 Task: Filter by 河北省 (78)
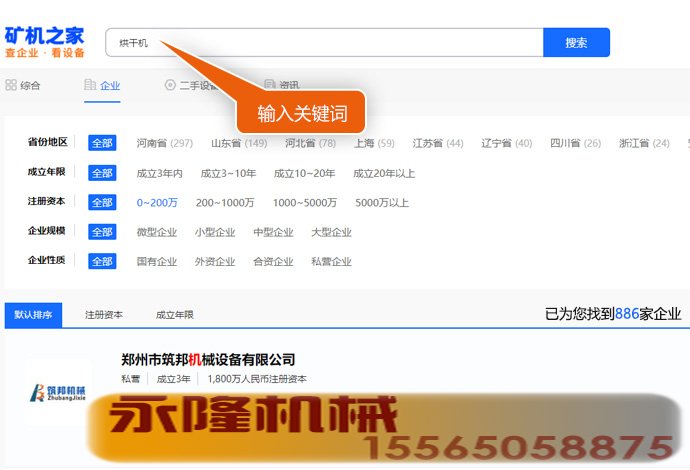tap(310, 143)
